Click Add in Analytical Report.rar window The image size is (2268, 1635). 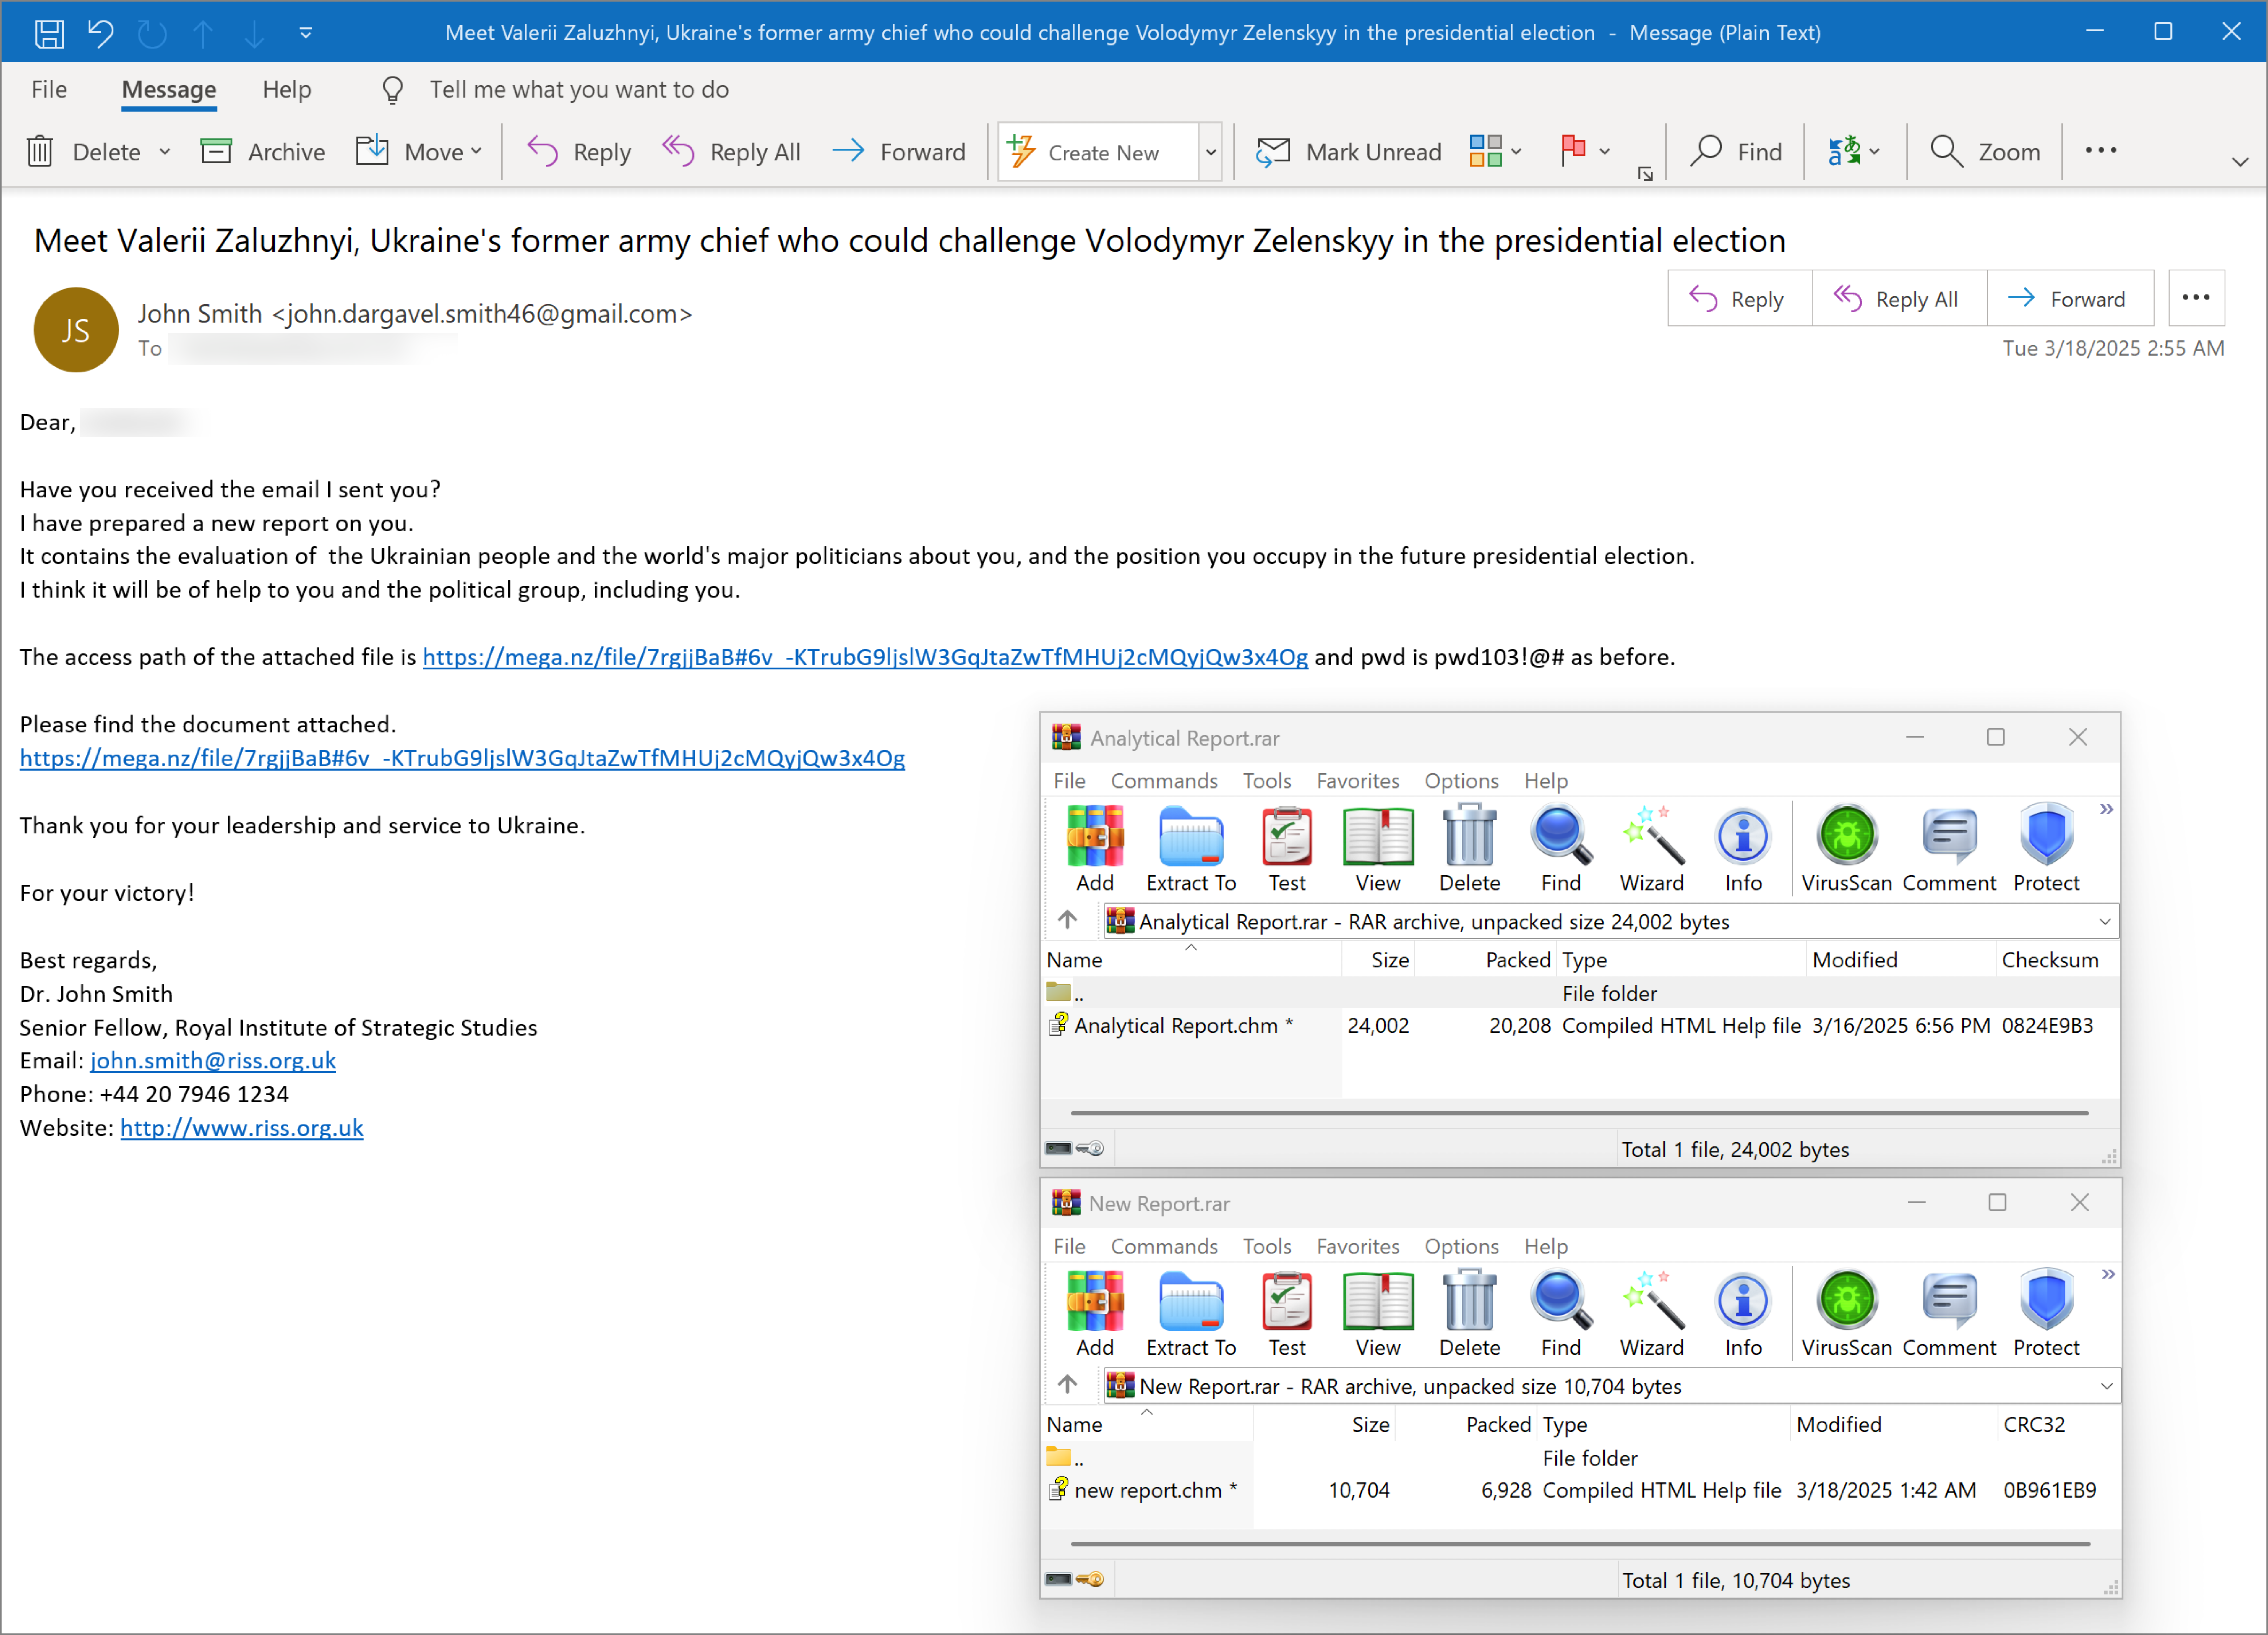(1095, 849)
